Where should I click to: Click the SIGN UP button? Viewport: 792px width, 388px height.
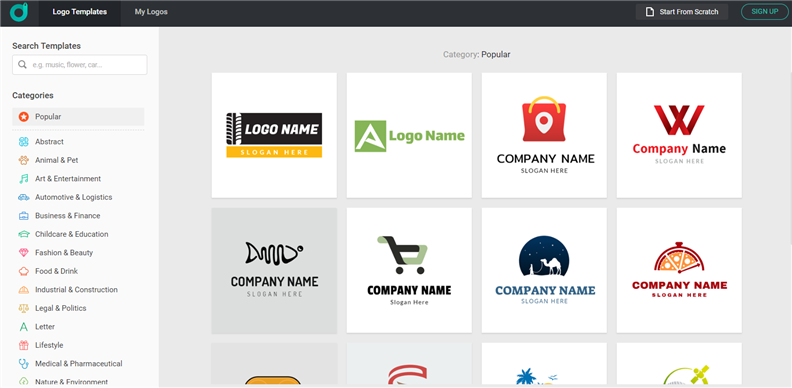[x=765, y=12]
